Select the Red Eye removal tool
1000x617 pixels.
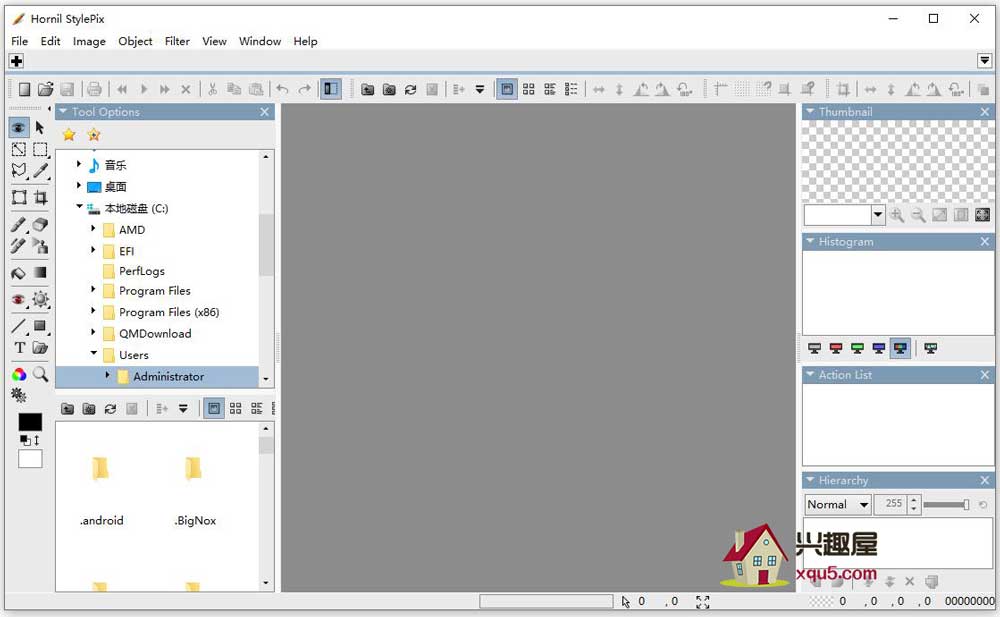pyautogui.click(x=18, y=299)
